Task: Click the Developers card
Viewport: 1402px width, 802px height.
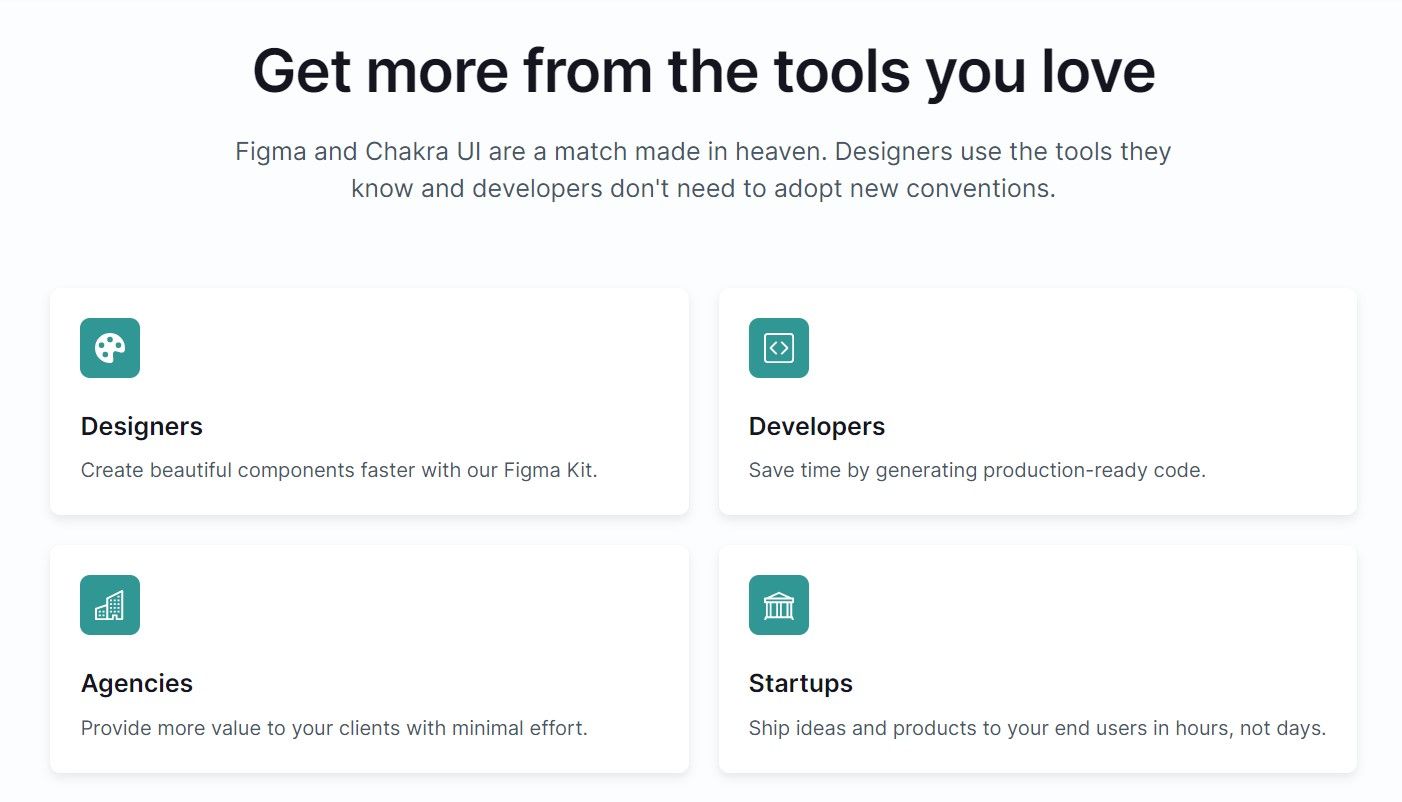Action: click(1037, 401)
